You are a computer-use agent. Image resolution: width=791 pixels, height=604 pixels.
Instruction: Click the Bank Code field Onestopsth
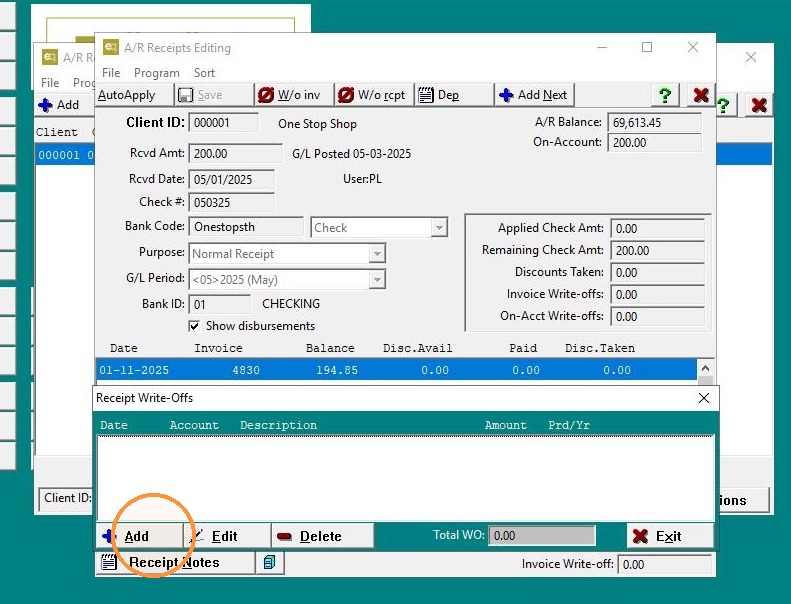click(246, 227)
